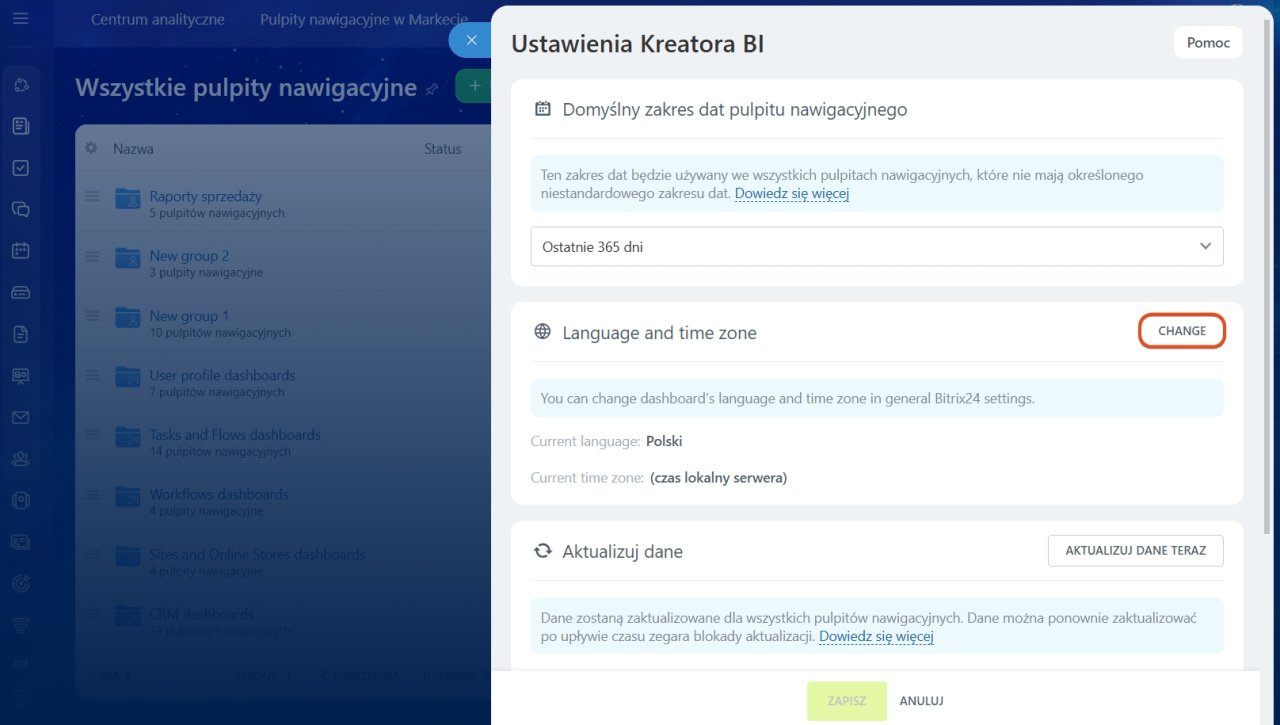
Task: Click the green add button behind the panel
Action: [x=474, y=87]
